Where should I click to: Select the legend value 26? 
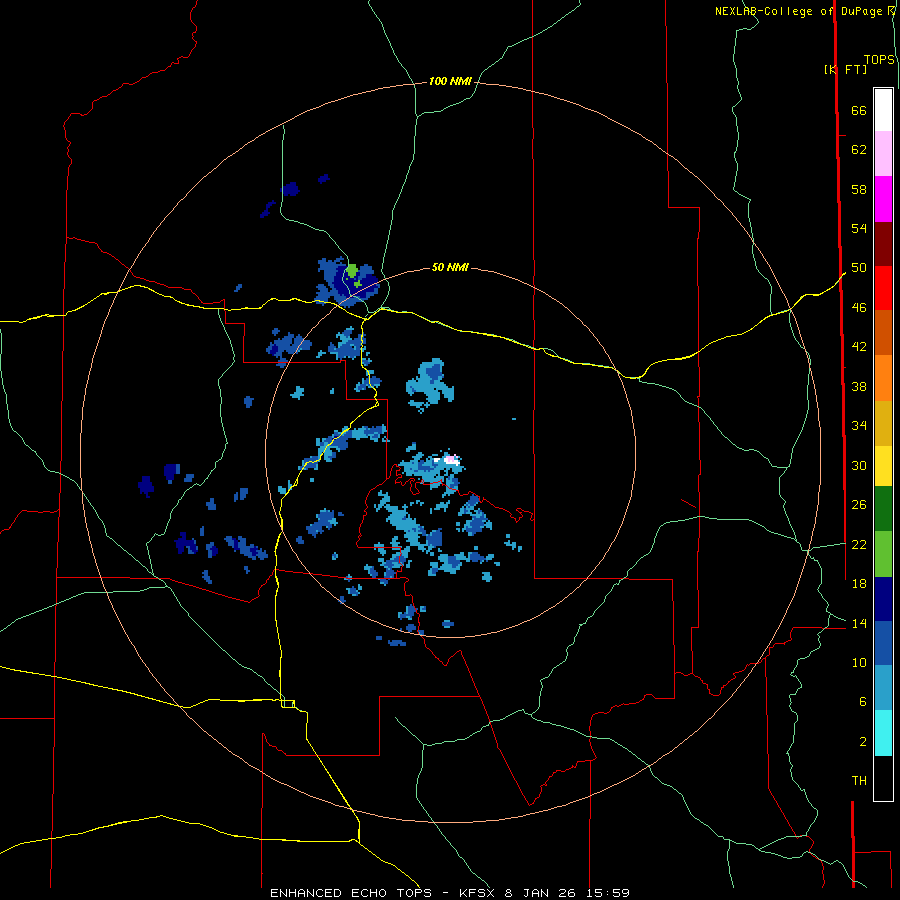point(859,504)
